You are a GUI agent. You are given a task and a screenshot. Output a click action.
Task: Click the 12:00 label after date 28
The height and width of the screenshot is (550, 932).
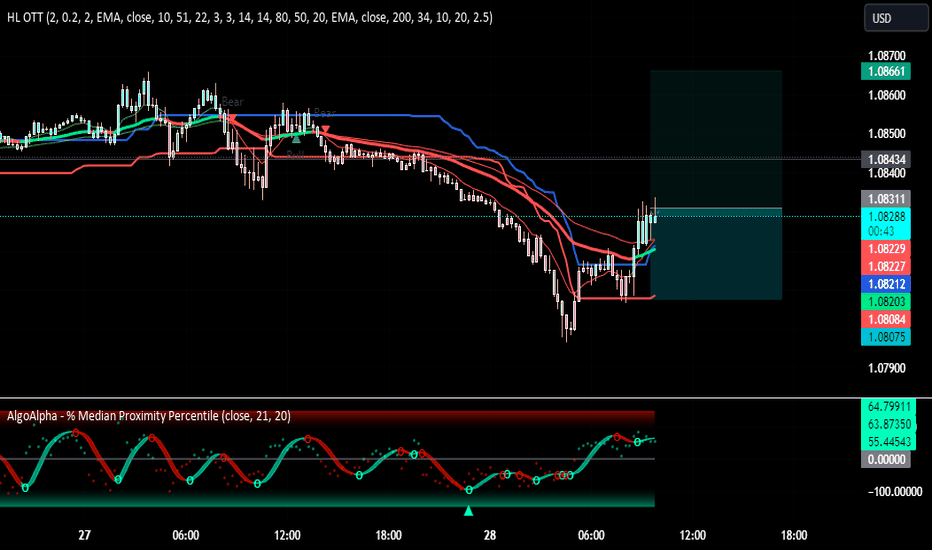(x=692, y=535)
